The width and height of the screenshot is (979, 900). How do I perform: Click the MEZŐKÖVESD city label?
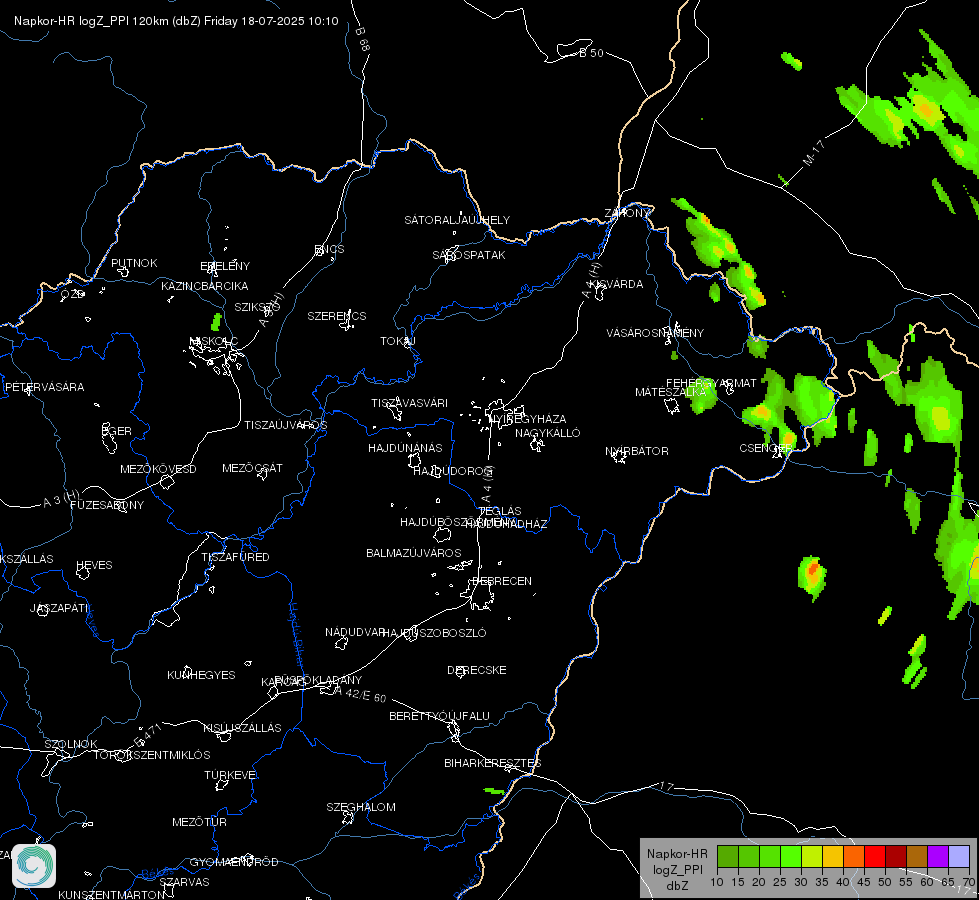[159, 469]
